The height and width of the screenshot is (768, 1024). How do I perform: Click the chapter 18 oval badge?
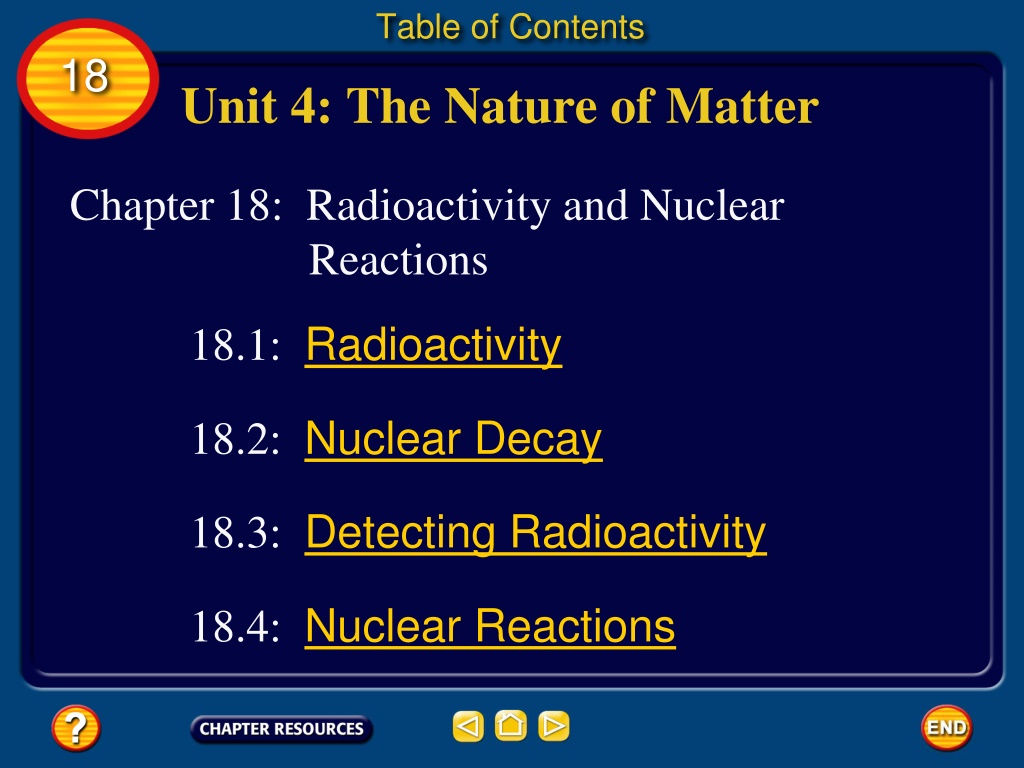(88, 78)
